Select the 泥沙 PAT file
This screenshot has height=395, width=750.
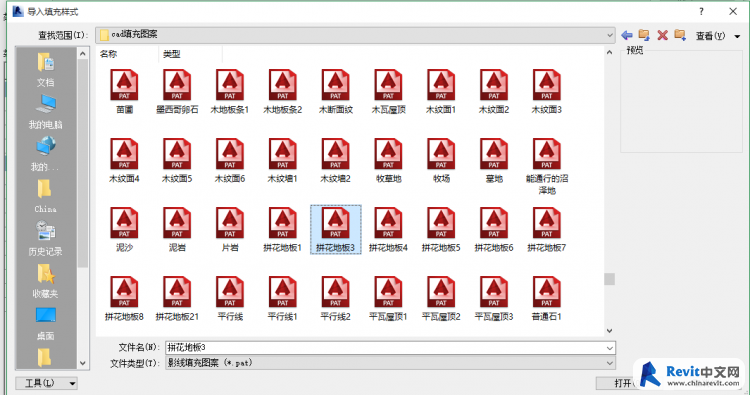pos(124,229)
